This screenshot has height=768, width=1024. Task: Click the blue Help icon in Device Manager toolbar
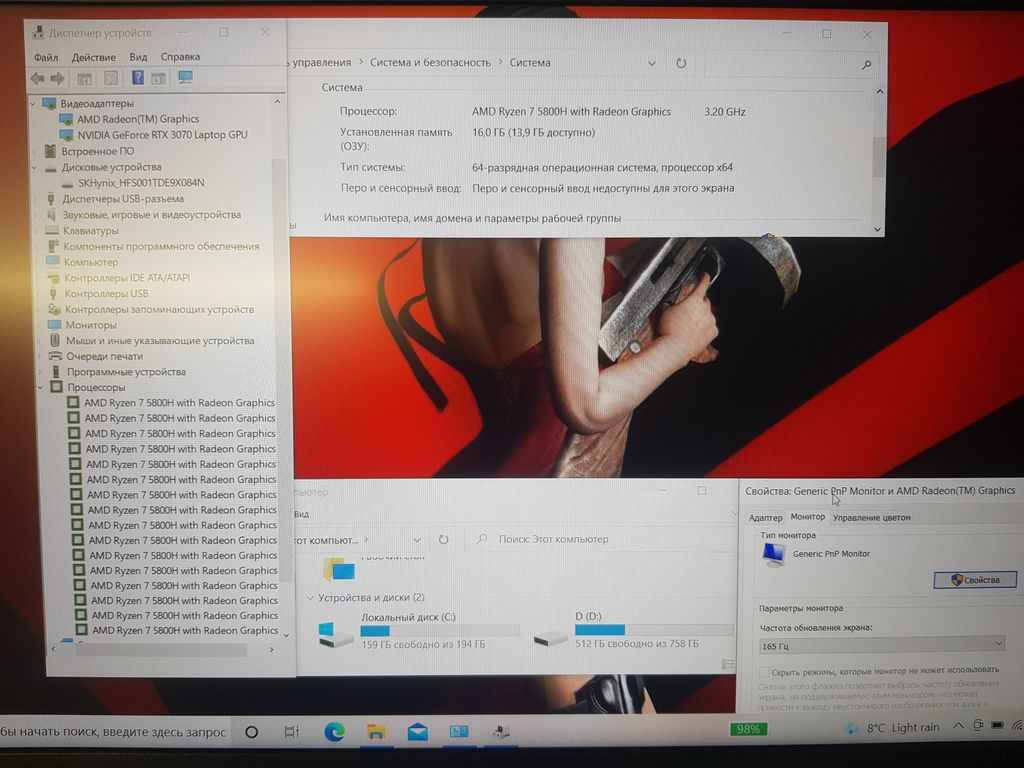[x=138, y=78]
